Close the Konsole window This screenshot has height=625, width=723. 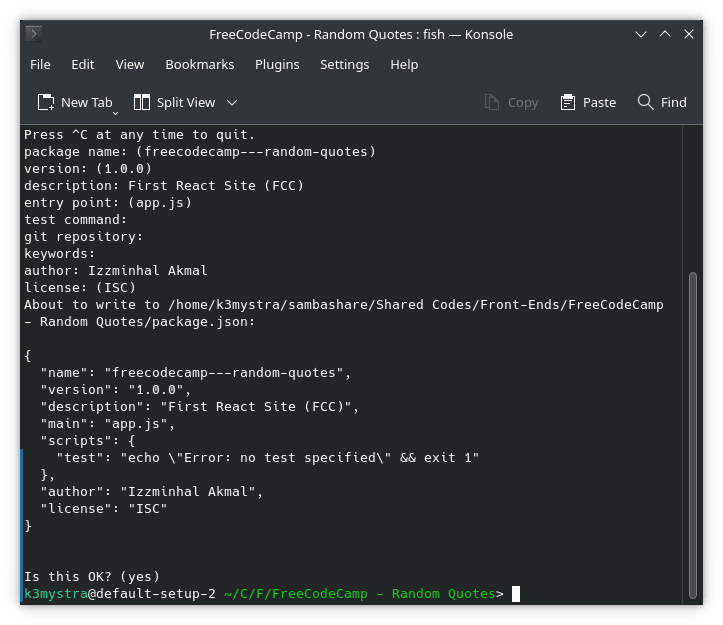pos(689,34)
